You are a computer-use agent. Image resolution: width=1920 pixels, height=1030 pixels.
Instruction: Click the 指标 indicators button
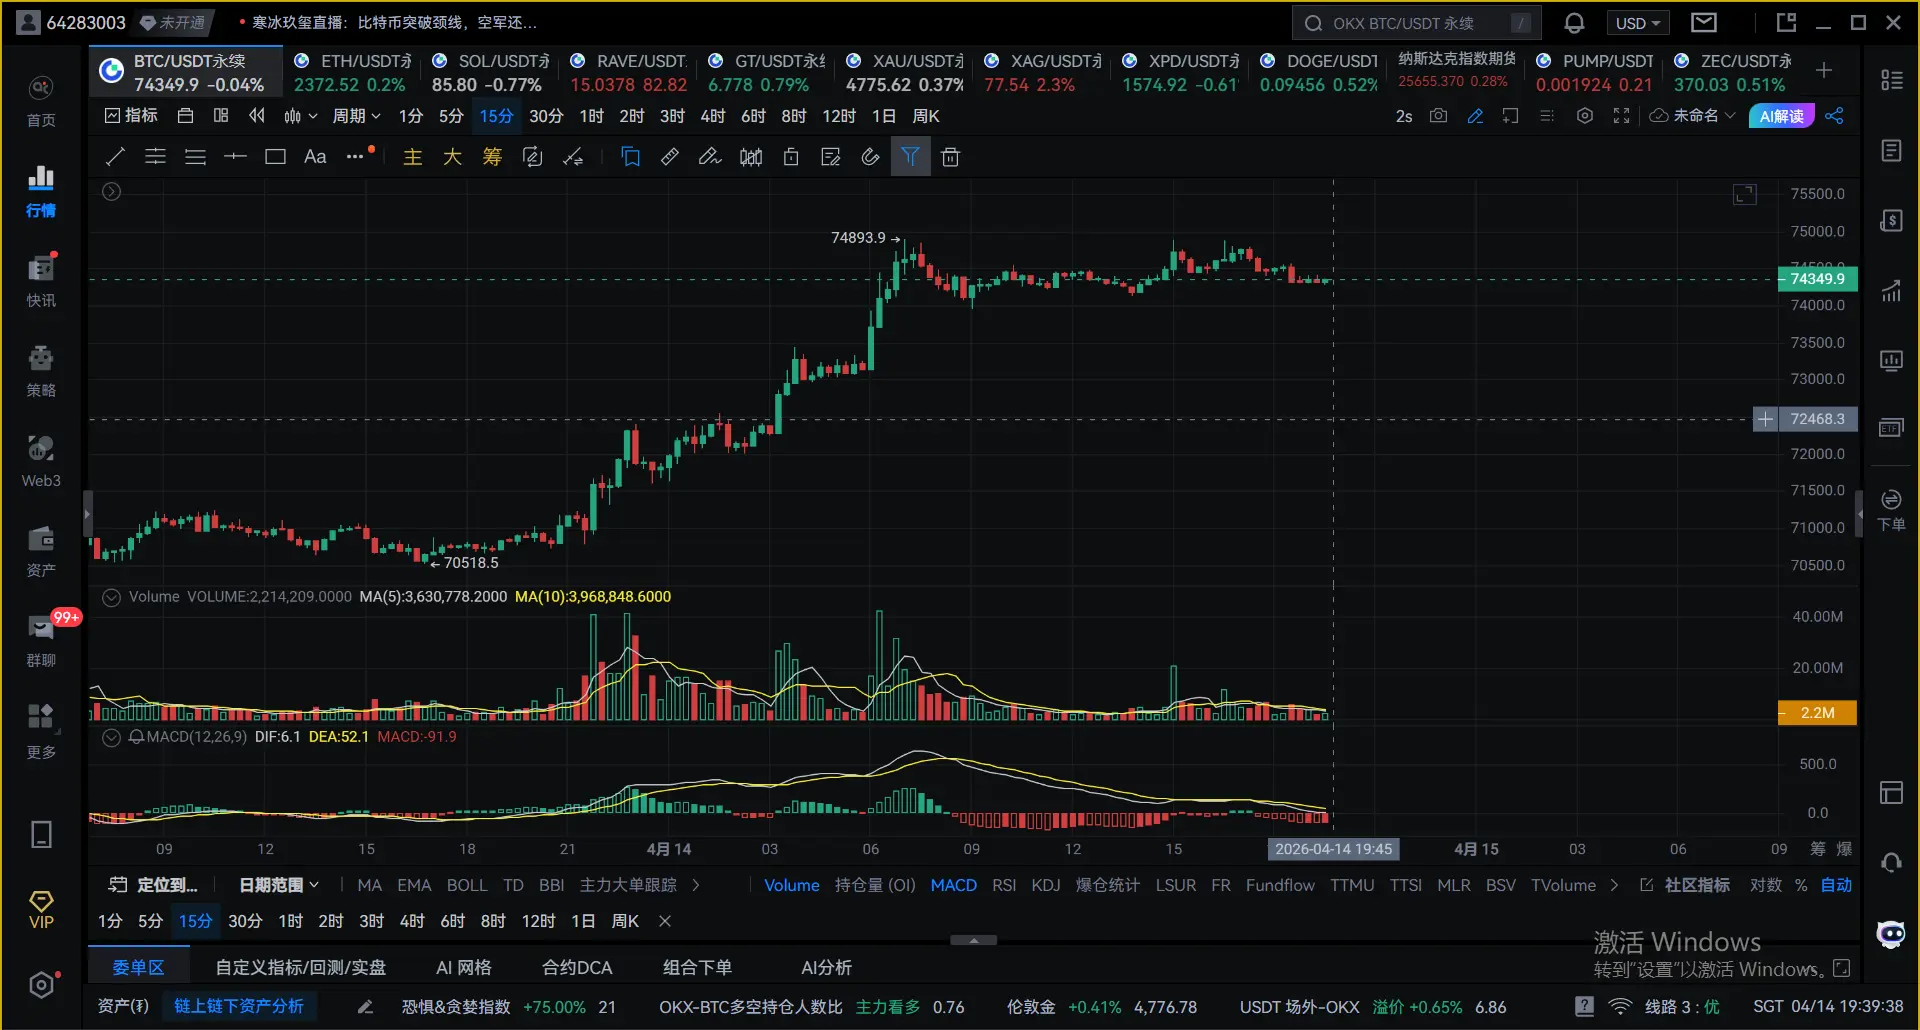pos(132,116)
